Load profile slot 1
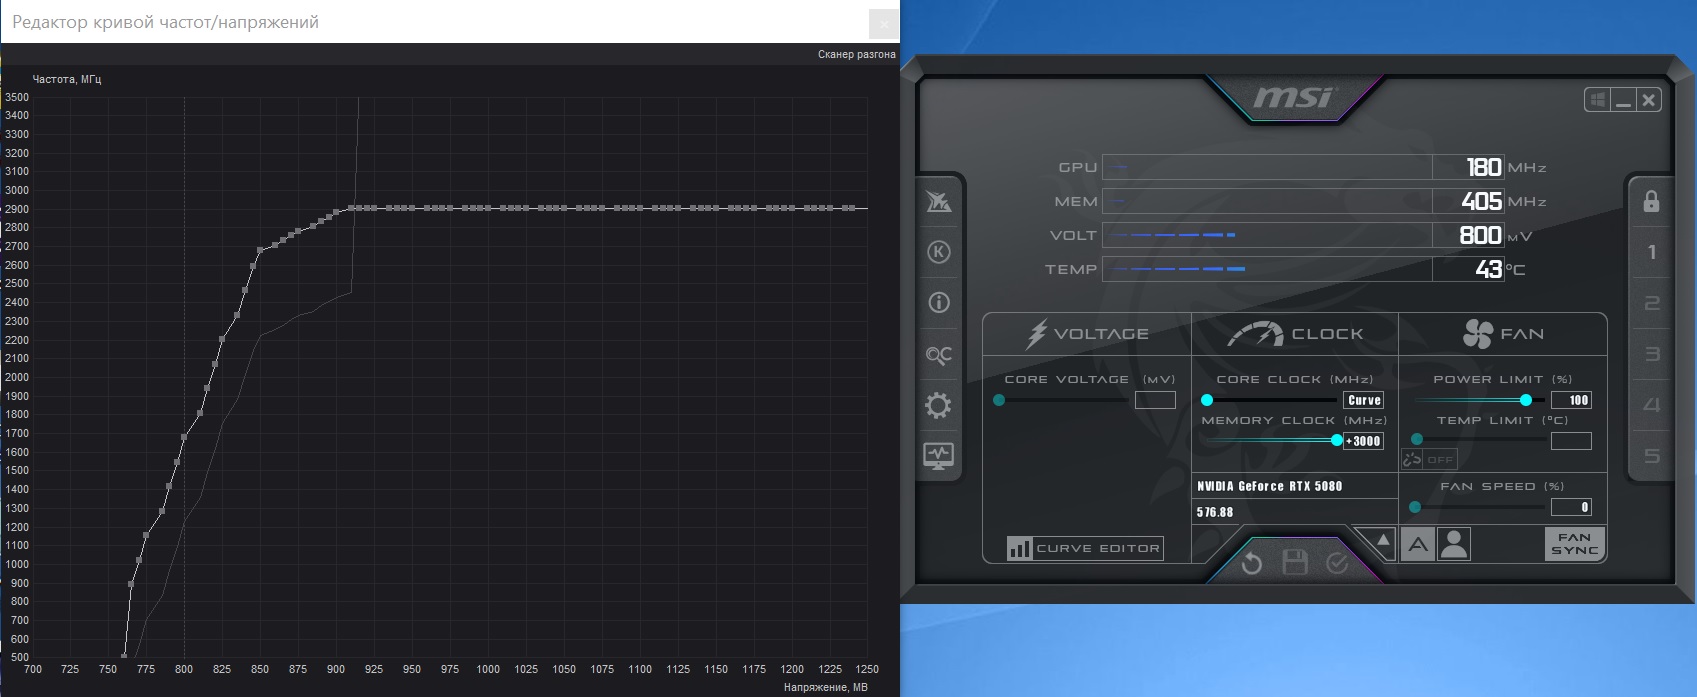Viewport: 1697px width, 697px height. click(x=1651, y=252)
